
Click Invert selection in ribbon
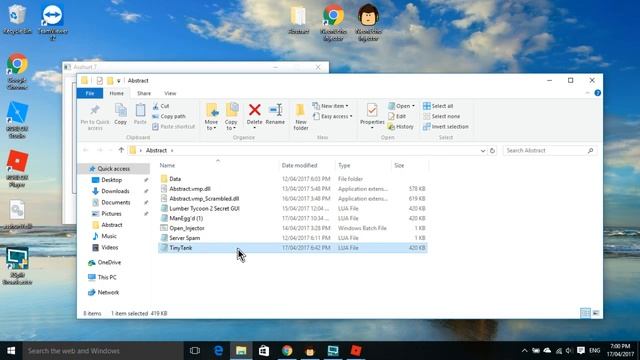pos(446,127)
